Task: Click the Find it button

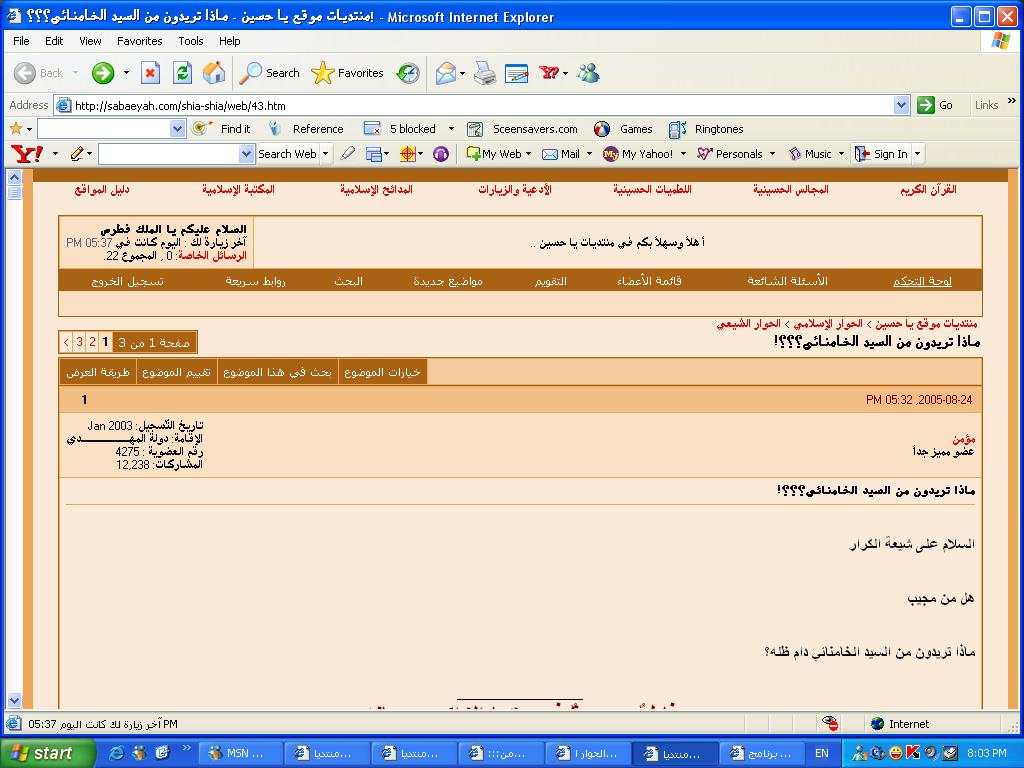Action: tap(222, 129)
